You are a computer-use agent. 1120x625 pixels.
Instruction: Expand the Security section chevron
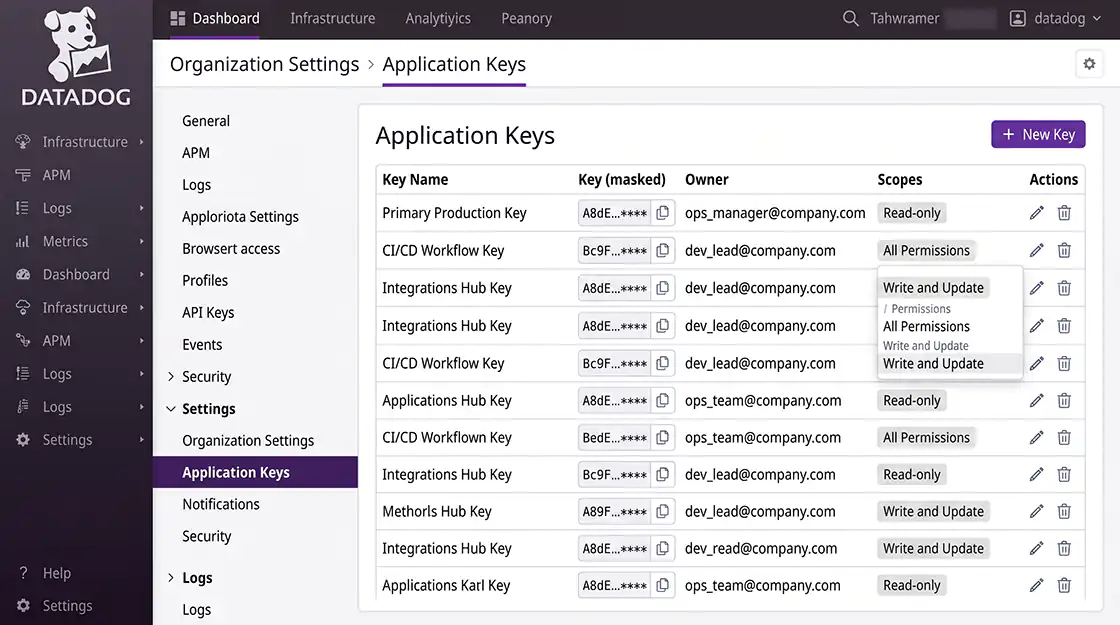click(171, 376)
